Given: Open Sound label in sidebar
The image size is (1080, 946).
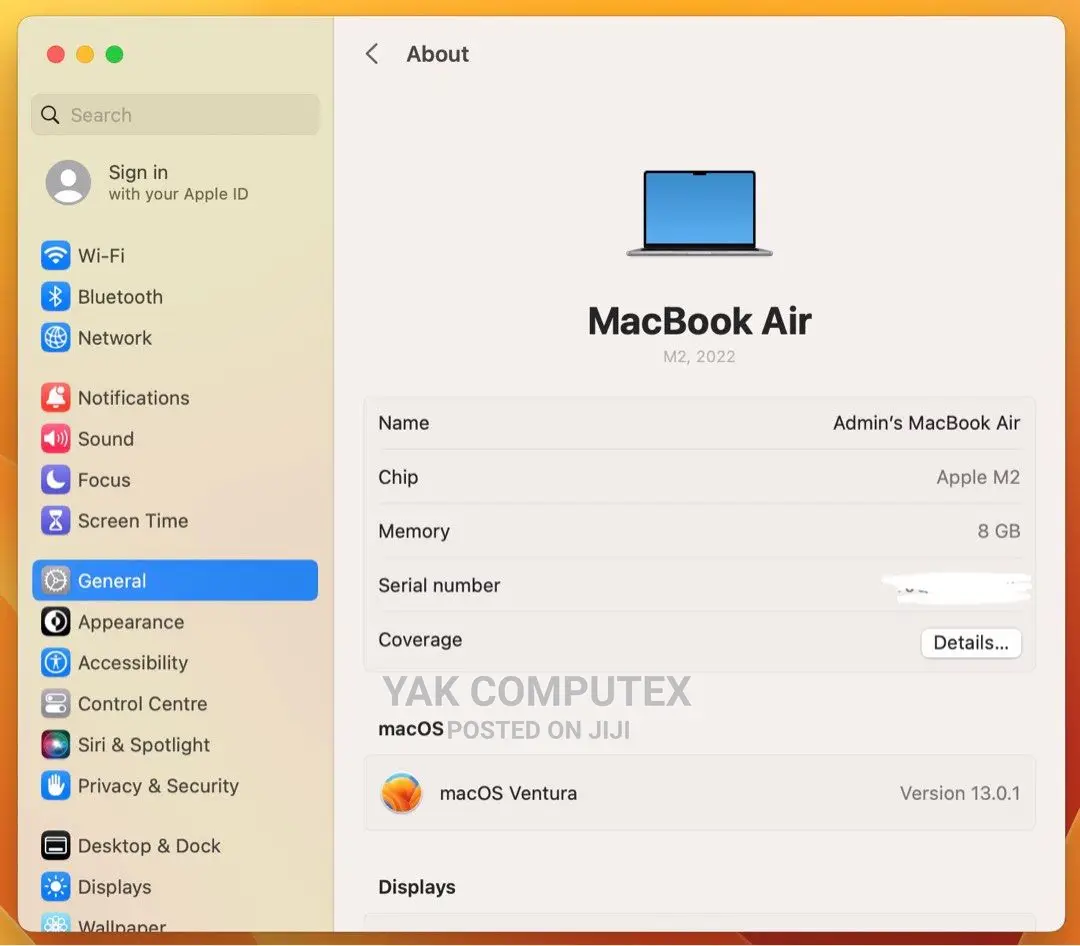Looking at the screenshot, I should pyautogui.click(x=105, y=439).
